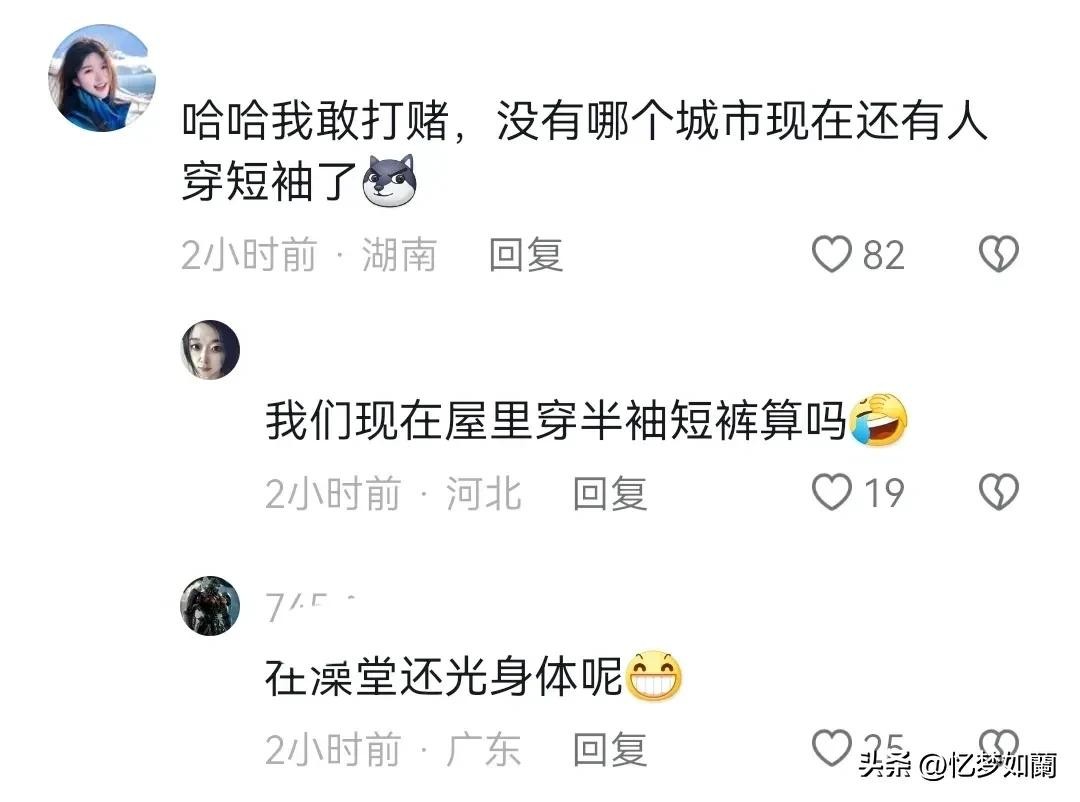The height and width of the screenshot is (802, 1080).
Task: Tap the laughing-crying emoji in Hebei reply
Action: click(x=879, y=420)
